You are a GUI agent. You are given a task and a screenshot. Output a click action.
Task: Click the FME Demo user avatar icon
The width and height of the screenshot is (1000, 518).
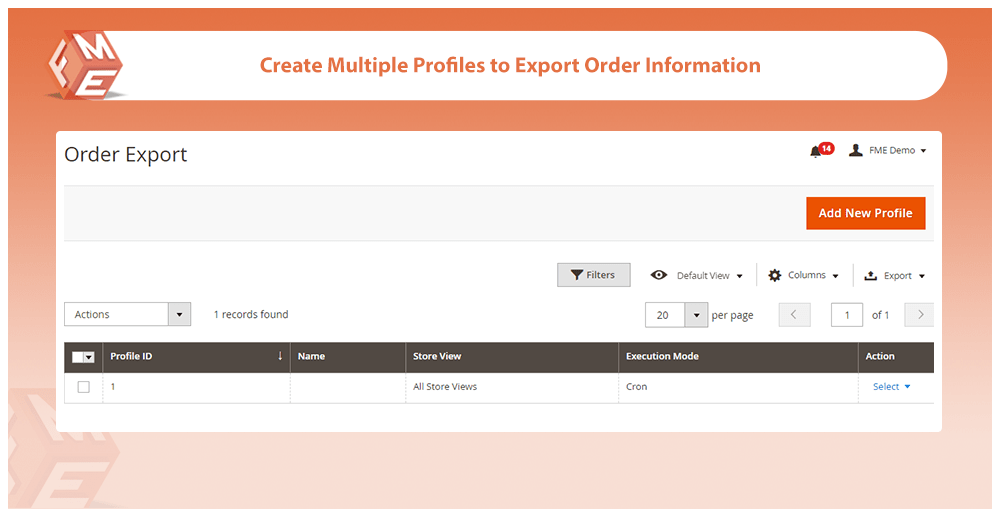(x=855, y=150)
